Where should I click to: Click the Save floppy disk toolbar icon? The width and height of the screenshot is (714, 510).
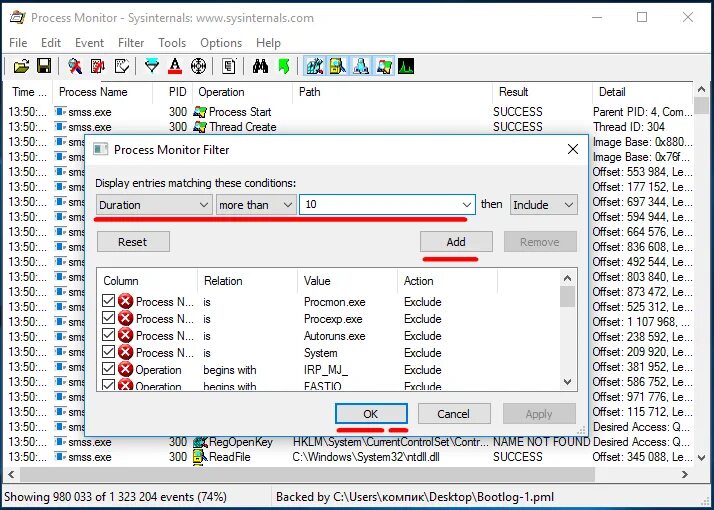(x=44, y=66)
